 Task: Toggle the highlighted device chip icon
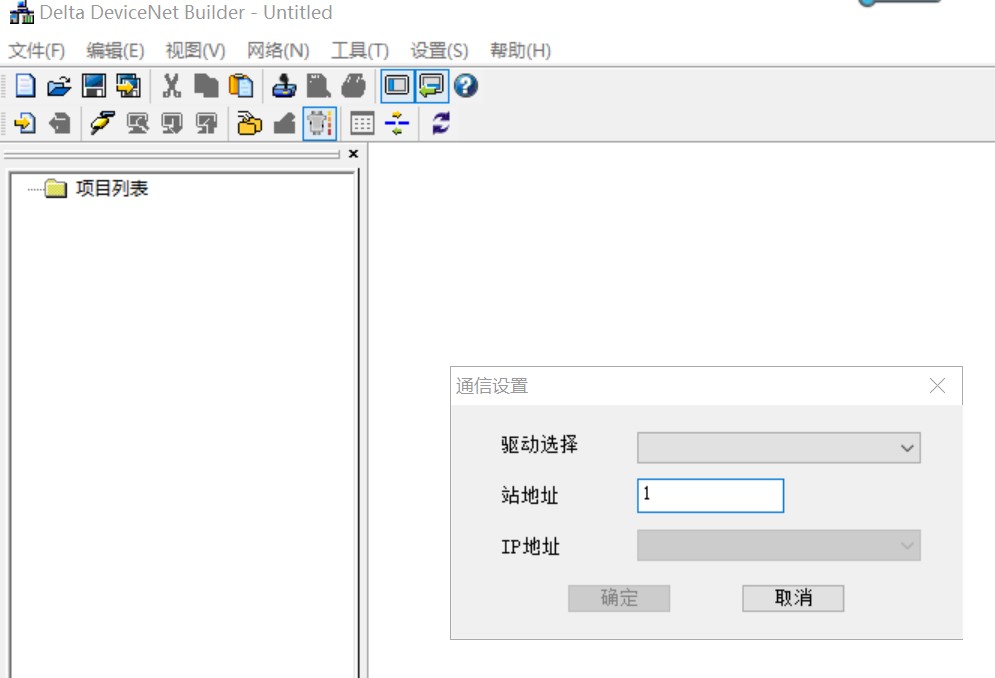point(319,123)
